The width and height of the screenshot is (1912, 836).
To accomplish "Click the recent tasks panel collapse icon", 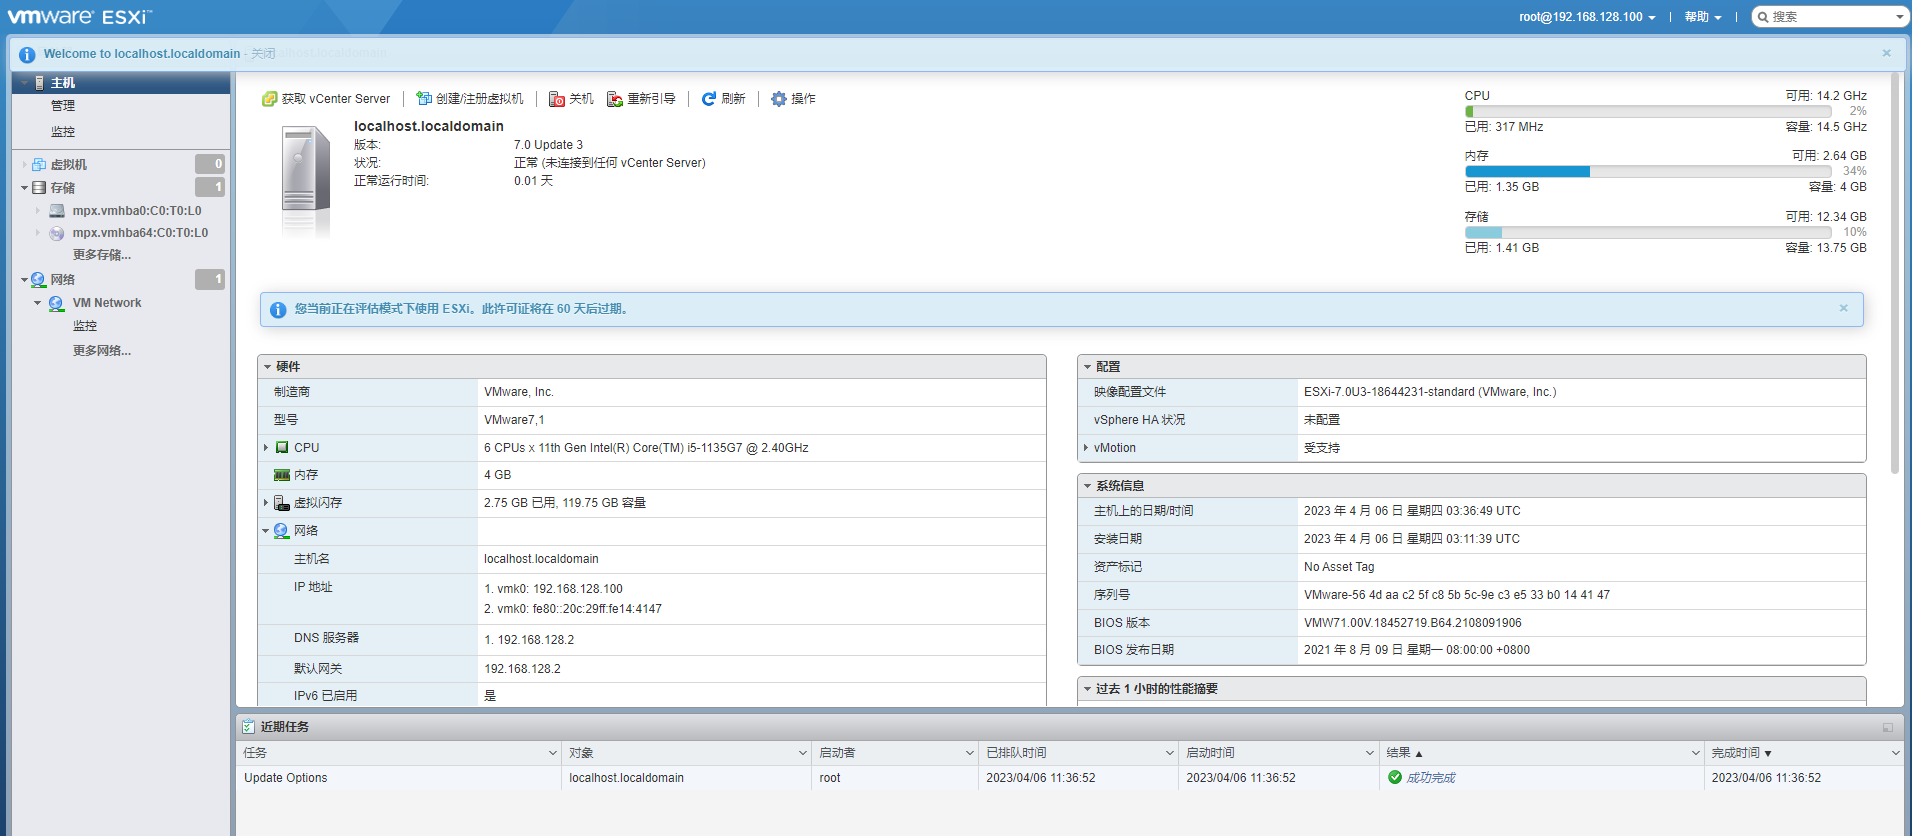I will (x=1888, y=727).
